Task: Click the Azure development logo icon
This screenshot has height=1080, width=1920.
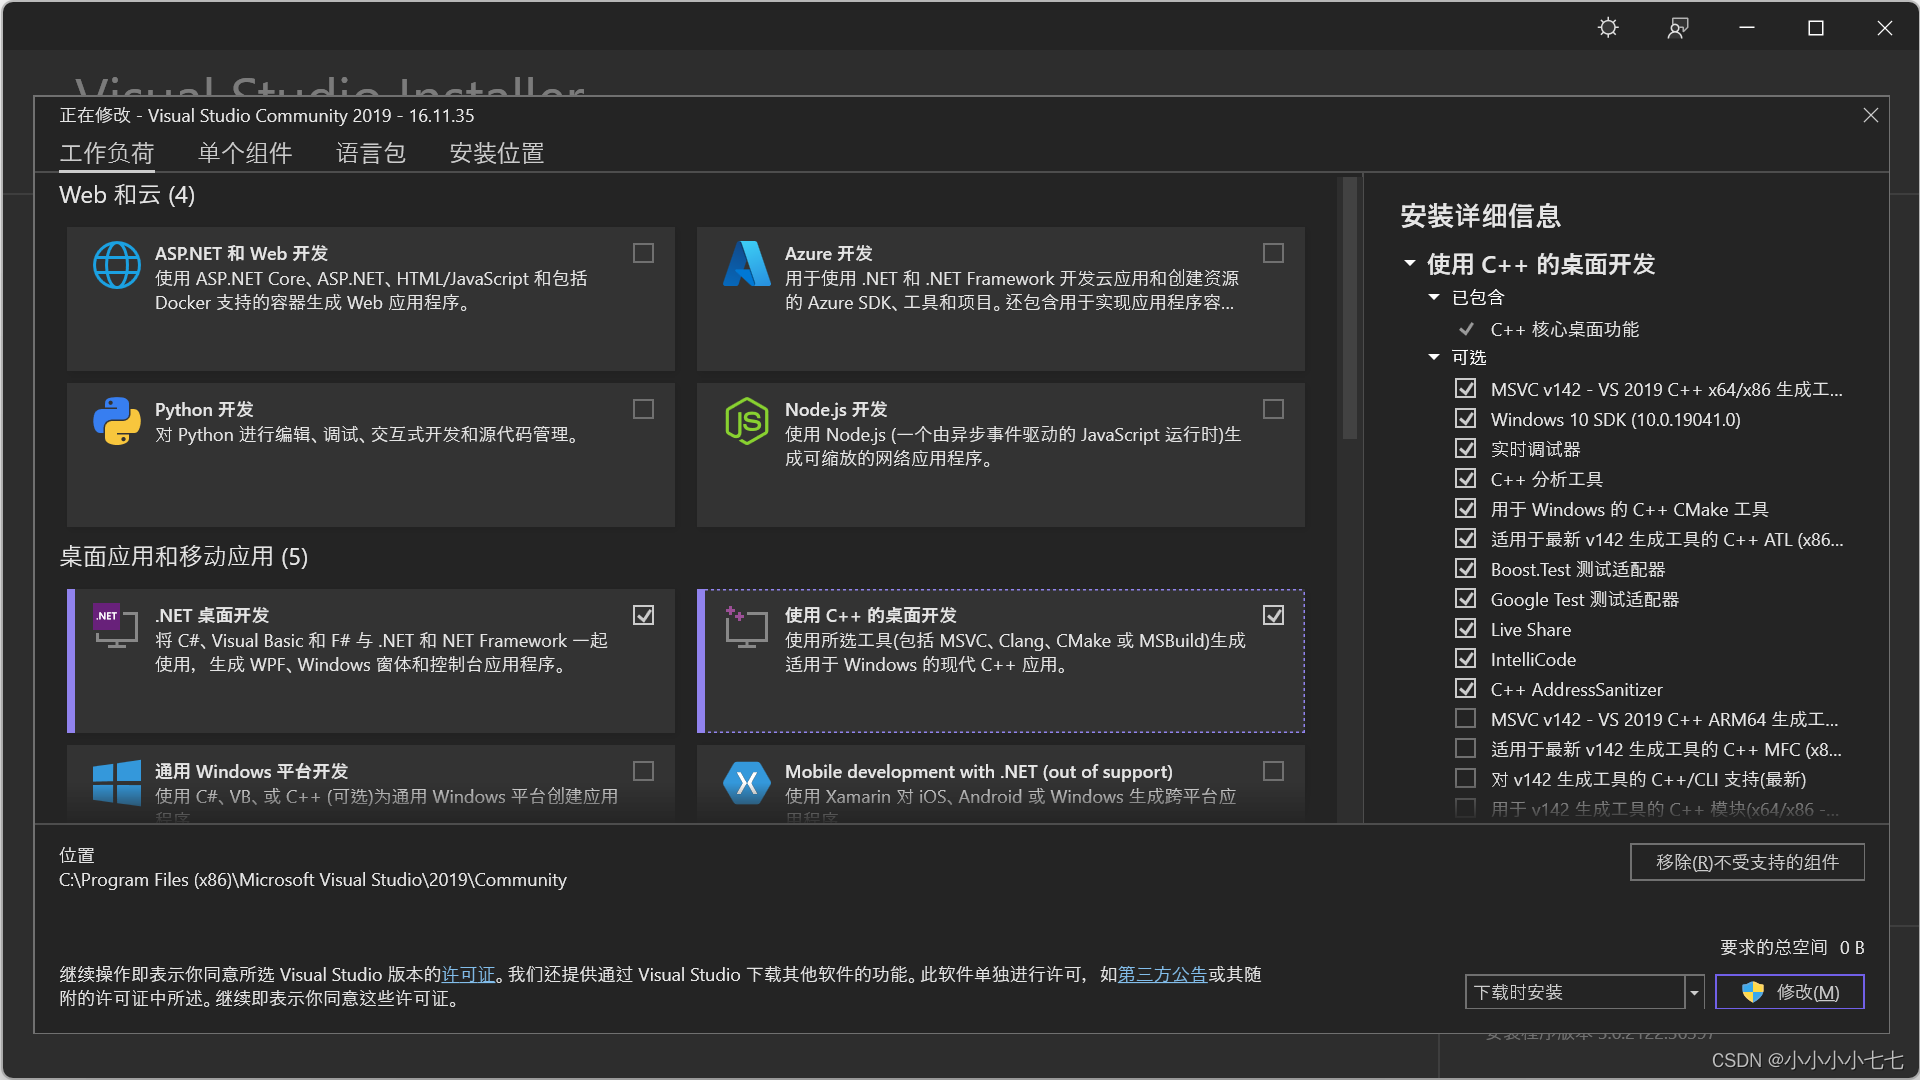Action: 747,264
